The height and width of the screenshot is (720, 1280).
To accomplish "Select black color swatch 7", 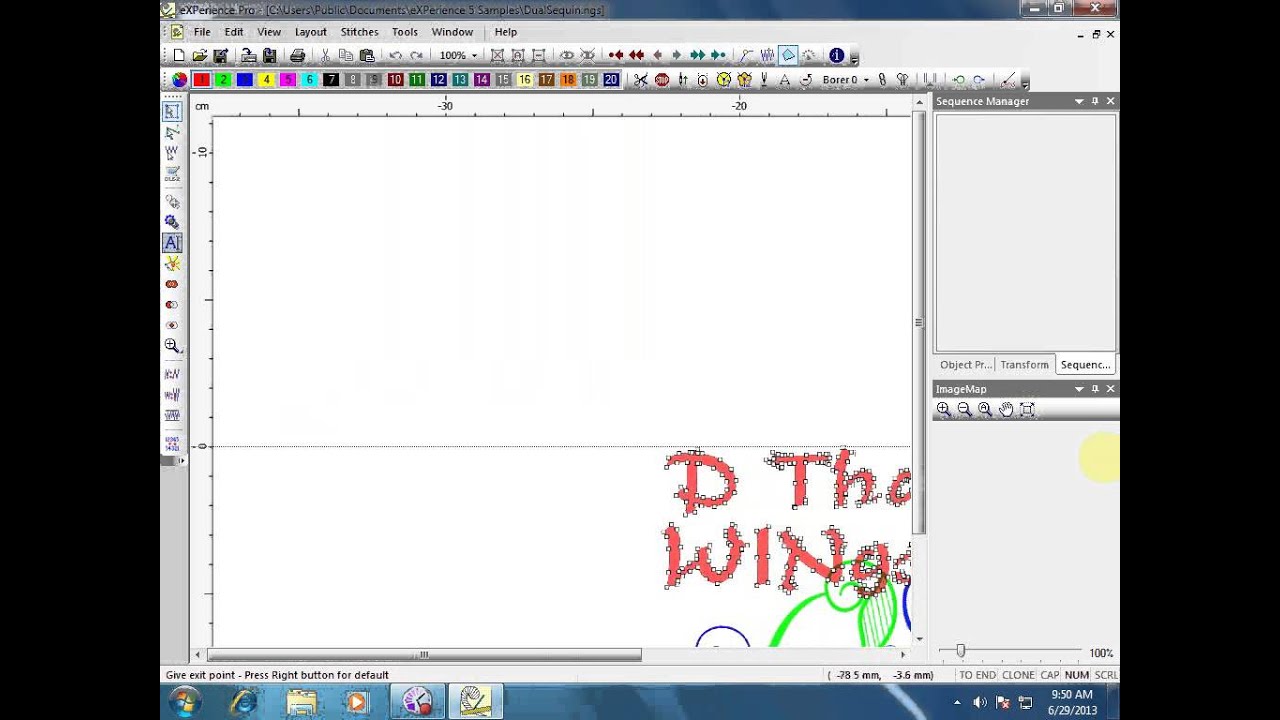I will pyautogui.click(x=331, y=80).
